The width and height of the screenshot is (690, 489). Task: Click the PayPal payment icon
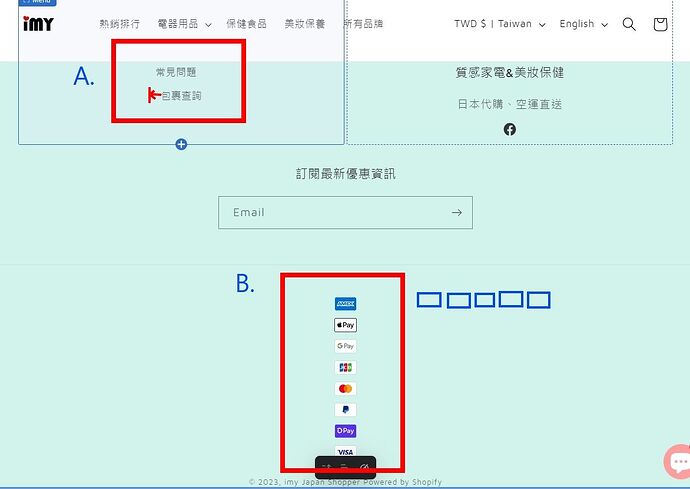[x=345, y=410]
